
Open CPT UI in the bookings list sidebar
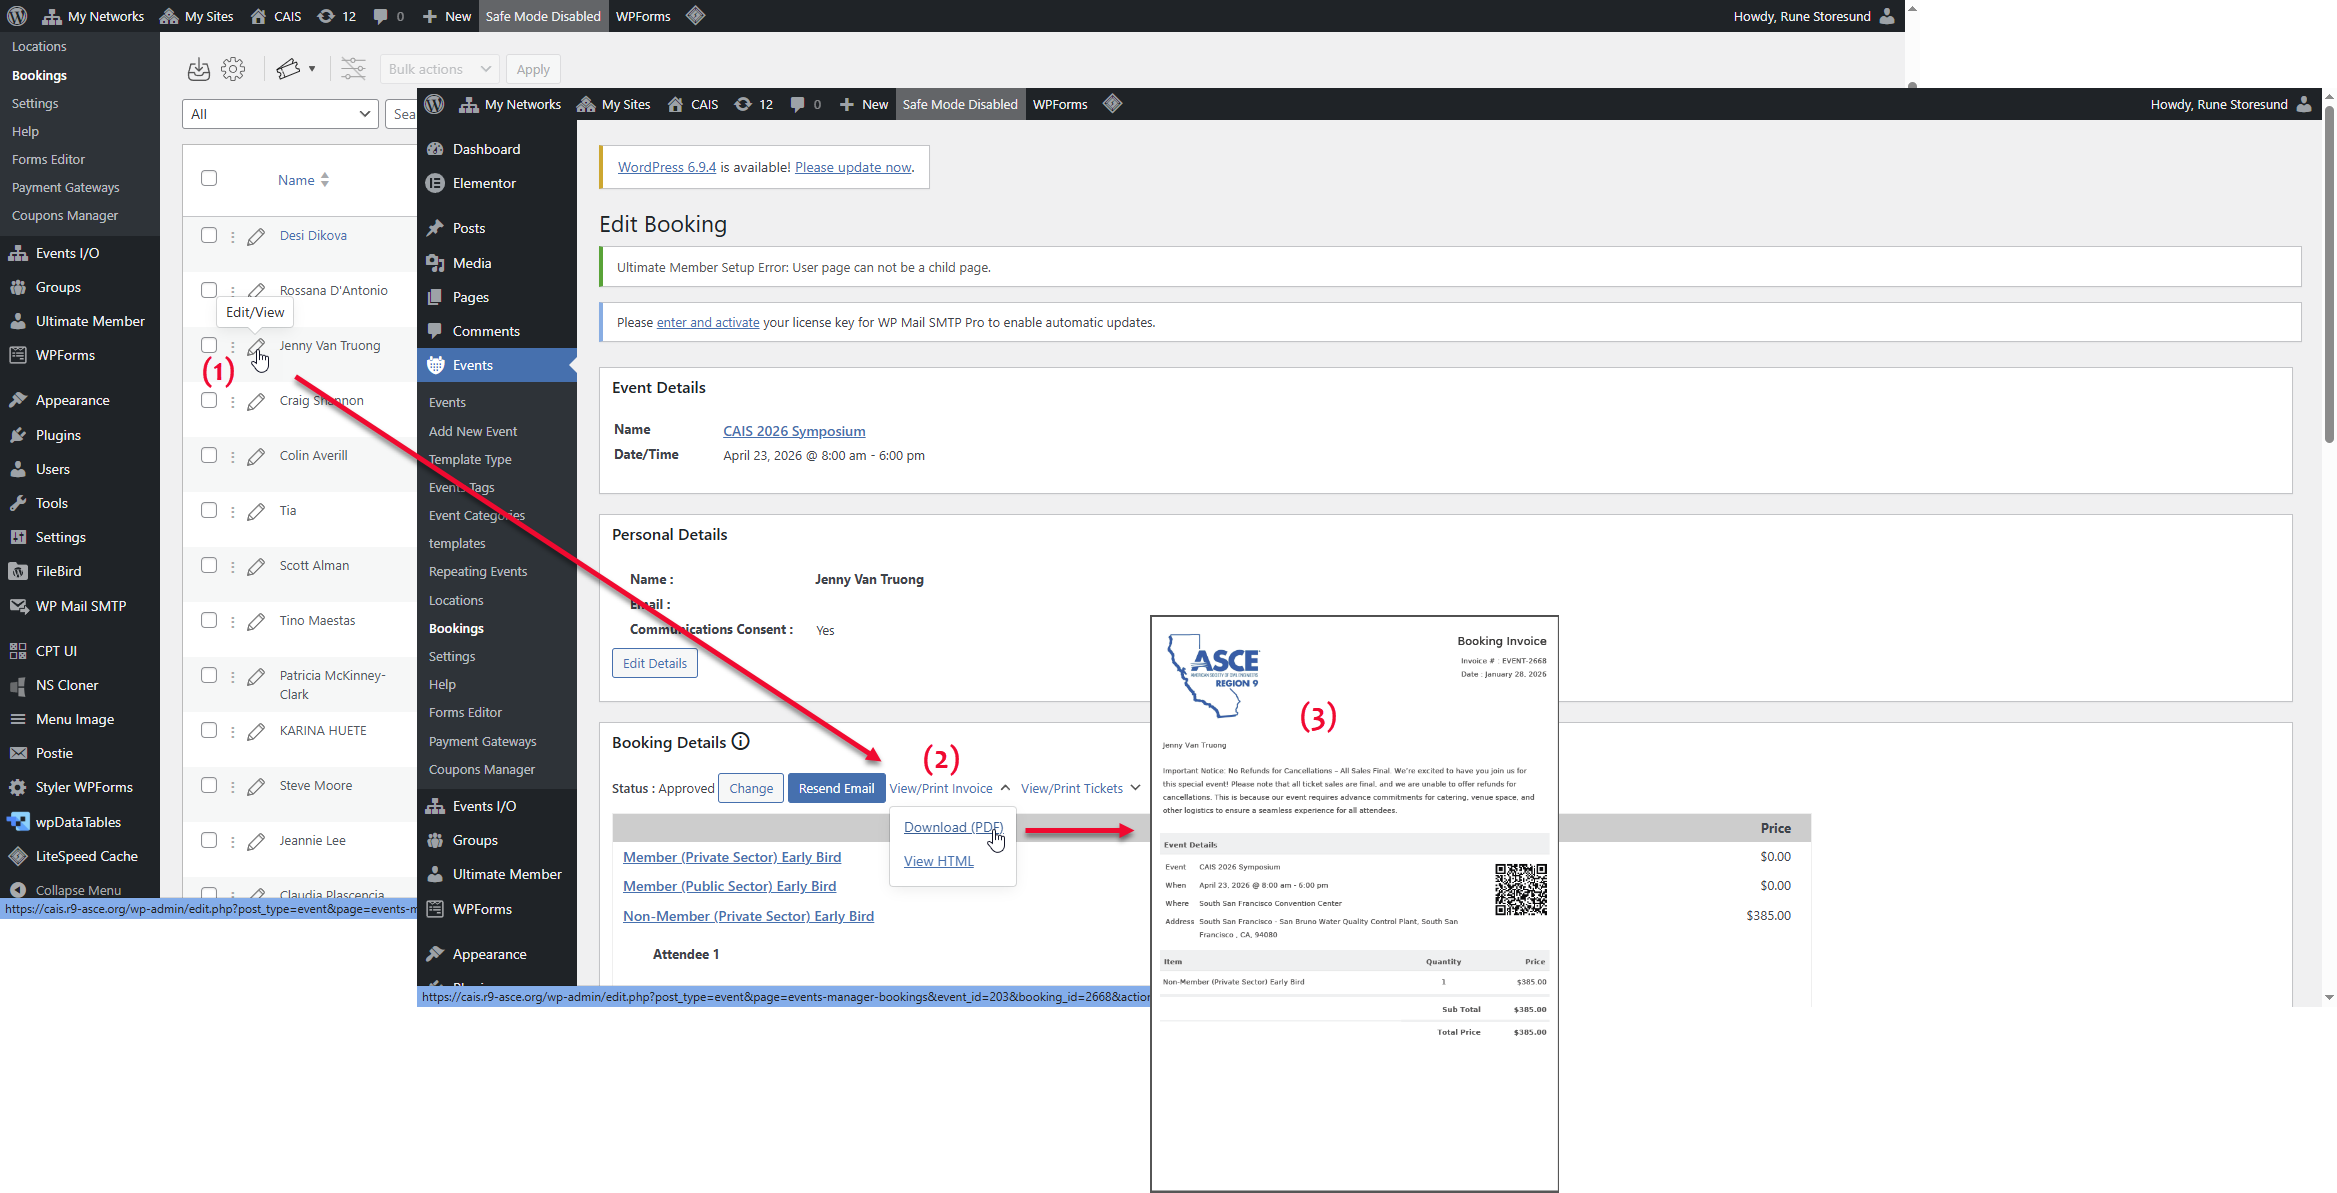point(56,651)
